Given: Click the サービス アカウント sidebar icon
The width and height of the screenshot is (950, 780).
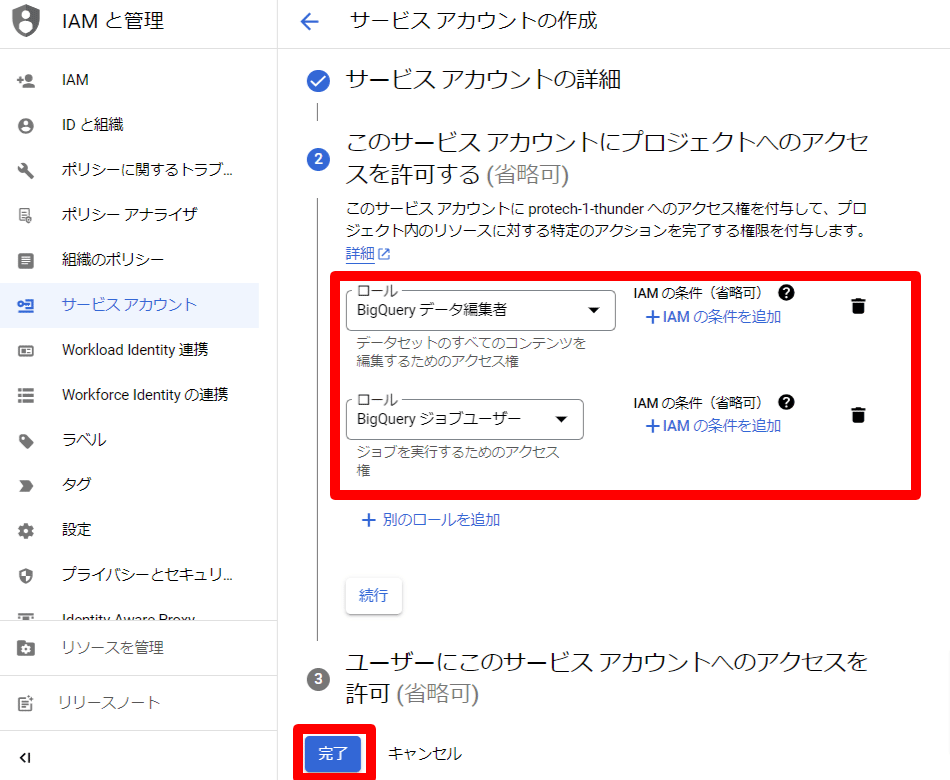Looking at the screenshot, I should pyautogui.click(x=25, y=305).
